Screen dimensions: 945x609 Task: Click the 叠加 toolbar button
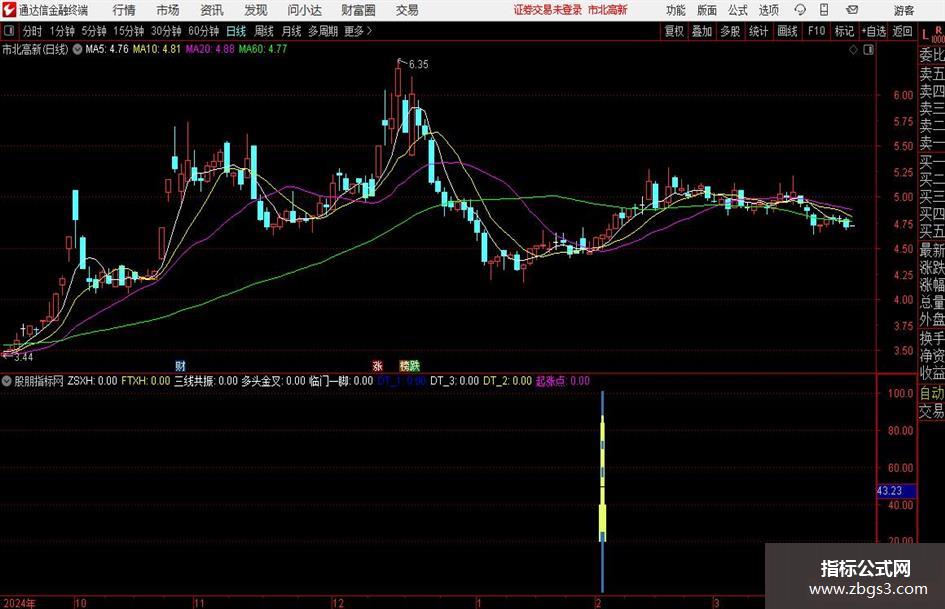coord(702,31)
